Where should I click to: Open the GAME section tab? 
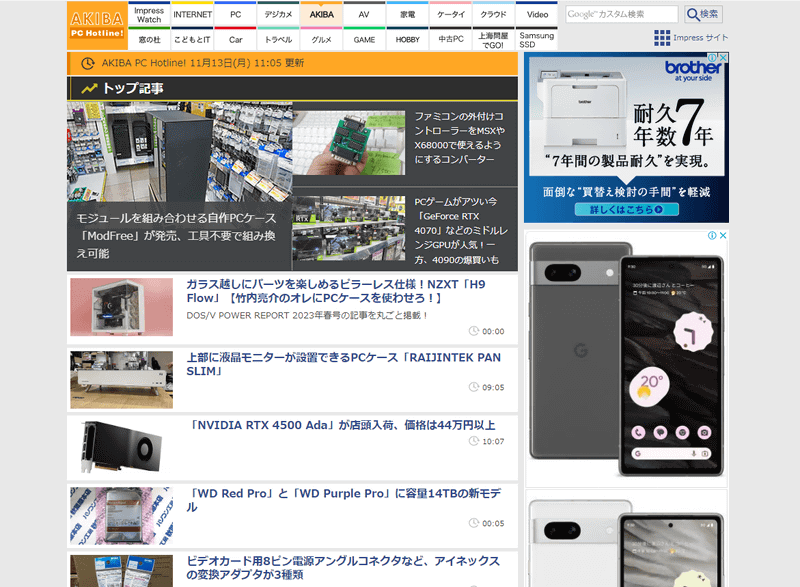[x=363, y=38]
